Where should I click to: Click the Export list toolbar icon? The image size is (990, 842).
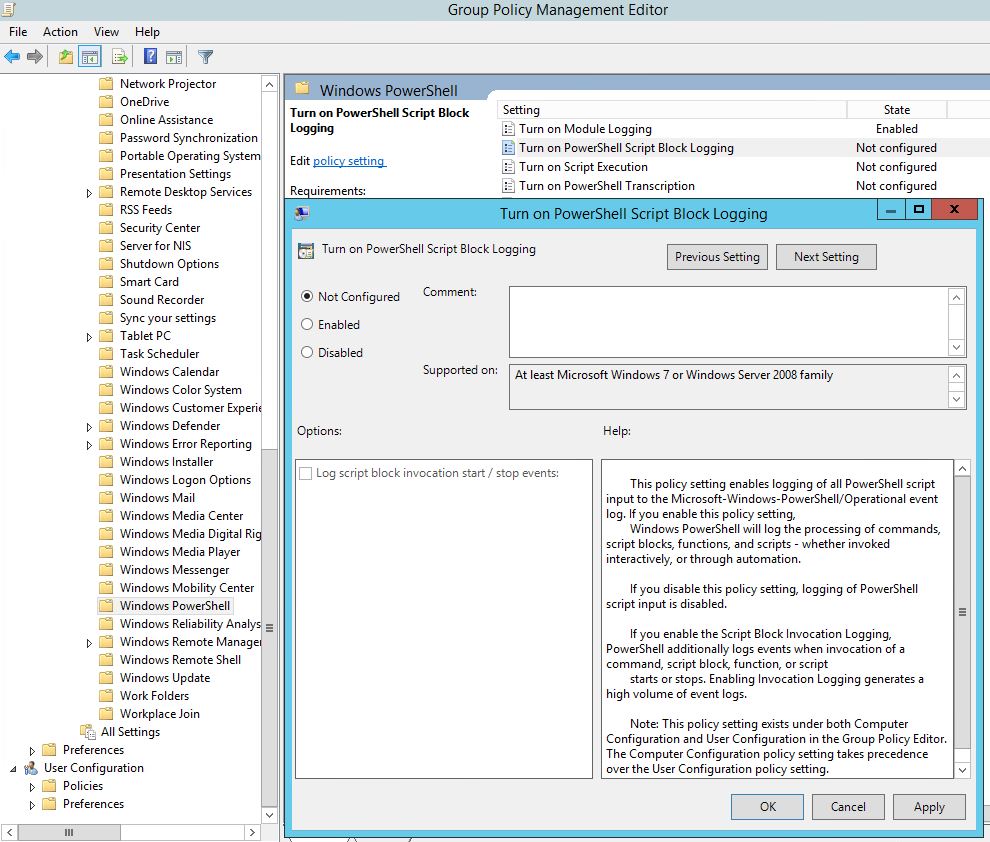[x=120, y=57]
